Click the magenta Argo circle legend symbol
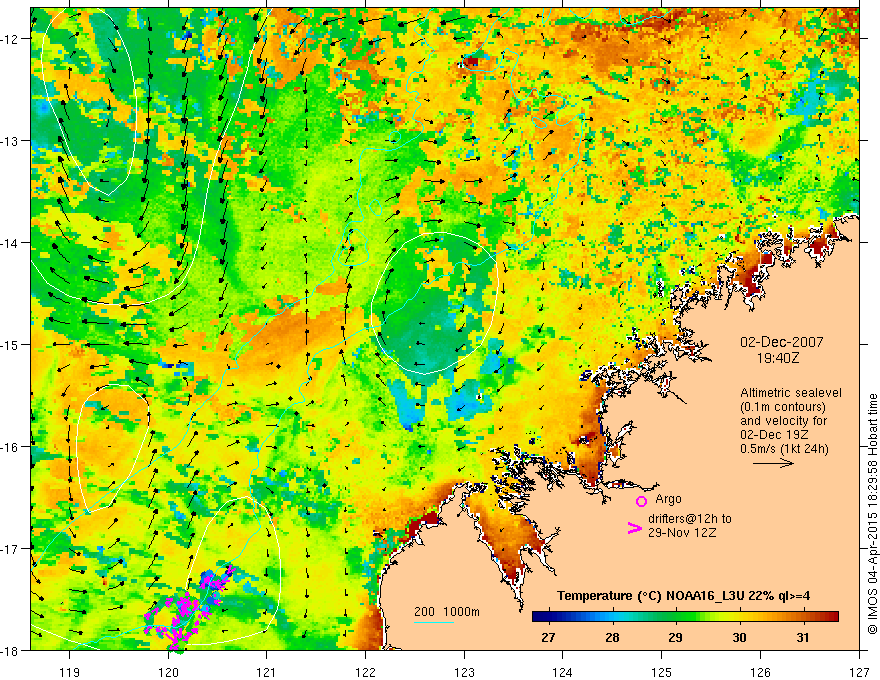Viewport: 880px width, 680px height. coord(641,501)
